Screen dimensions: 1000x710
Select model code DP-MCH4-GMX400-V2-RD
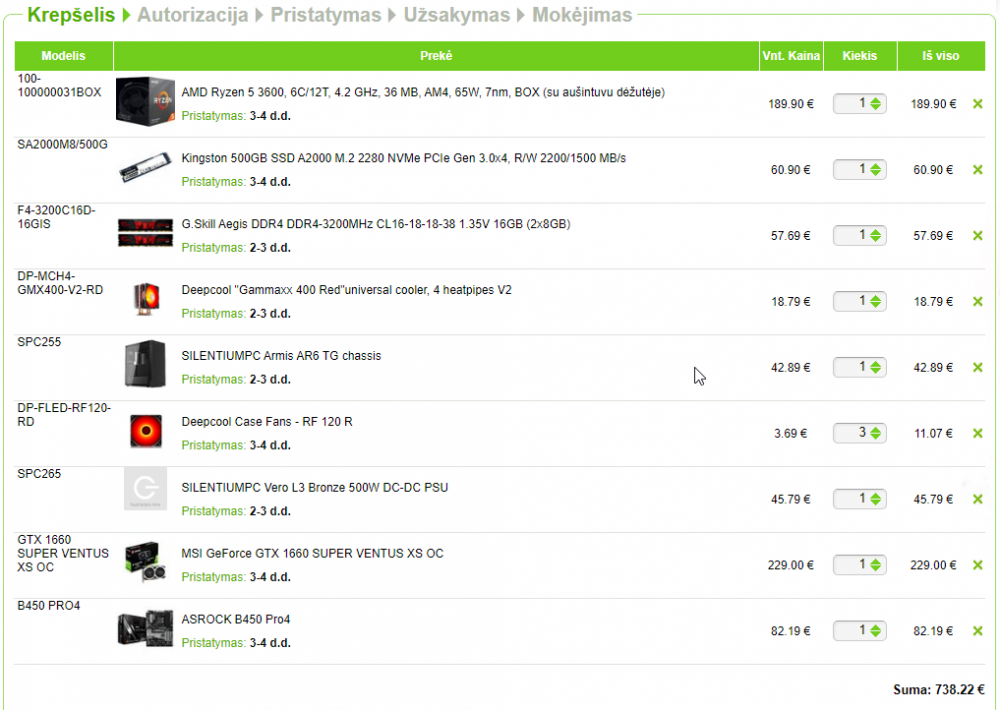(x=60, y=283)
